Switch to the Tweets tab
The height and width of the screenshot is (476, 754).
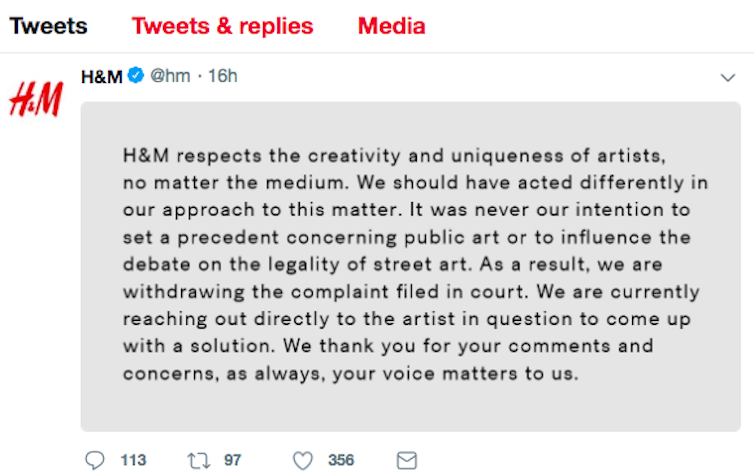click(48, 26)
